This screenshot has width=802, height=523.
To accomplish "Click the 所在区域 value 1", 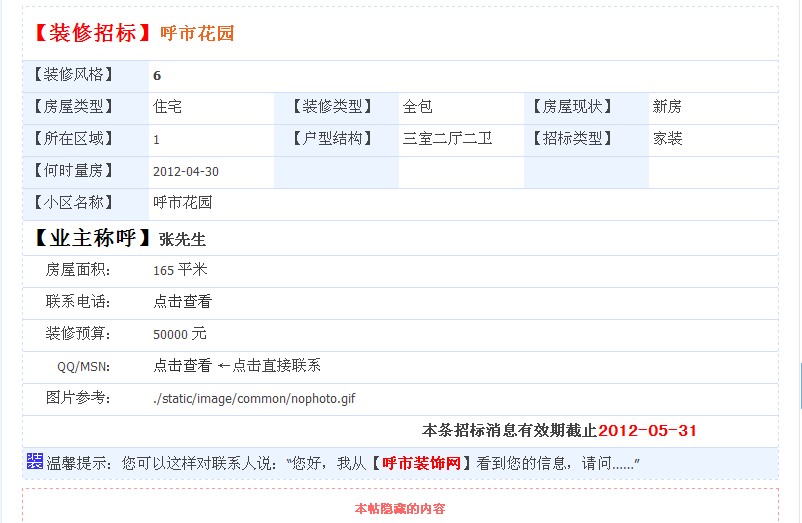I will click(x=157, y=140).
